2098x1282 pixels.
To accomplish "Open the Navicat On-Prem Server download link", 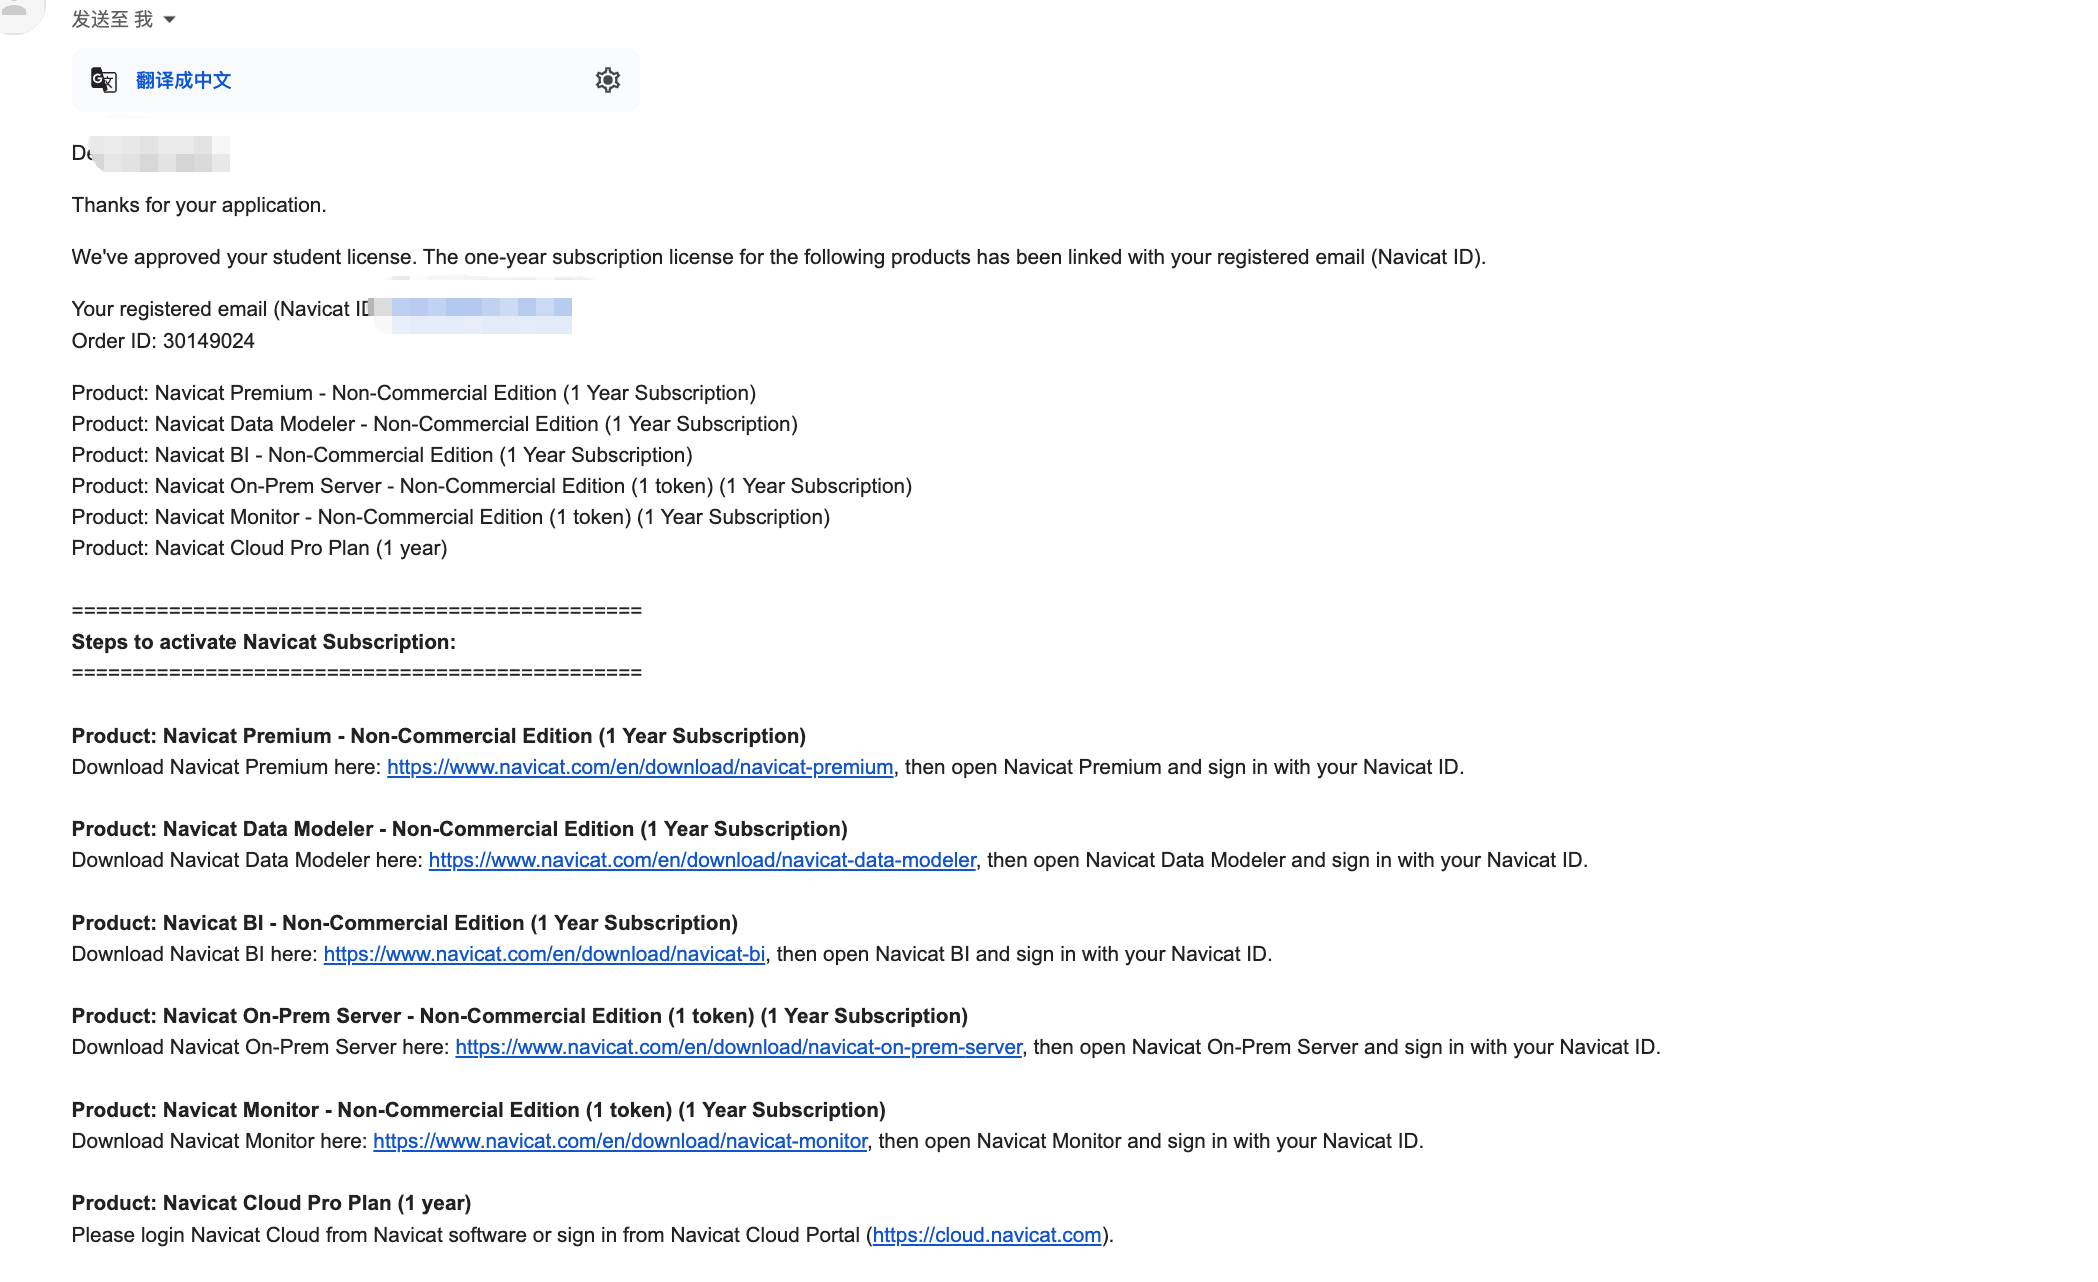I will 739,1047.
